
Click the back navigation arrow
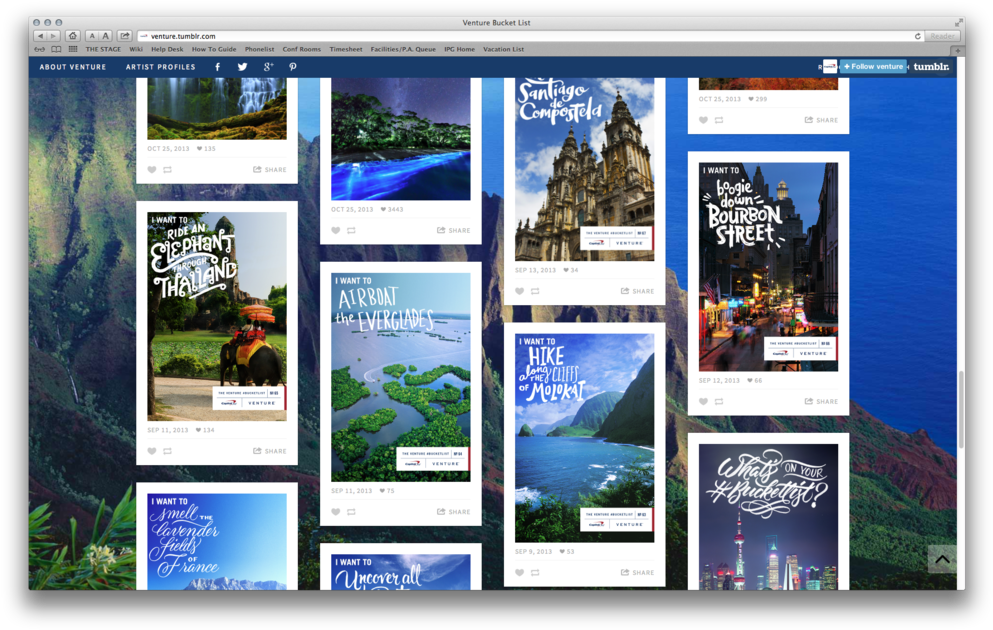tap(40, 35)
